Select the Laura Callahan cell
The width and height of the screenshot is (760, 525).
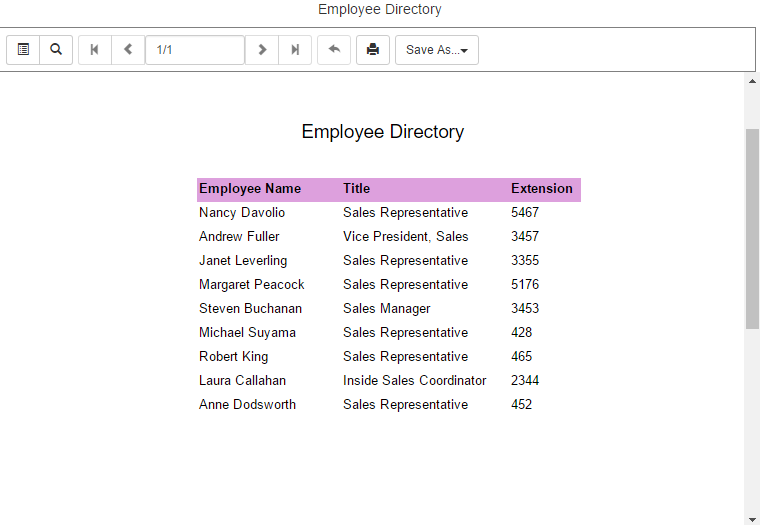coord(242,381)
